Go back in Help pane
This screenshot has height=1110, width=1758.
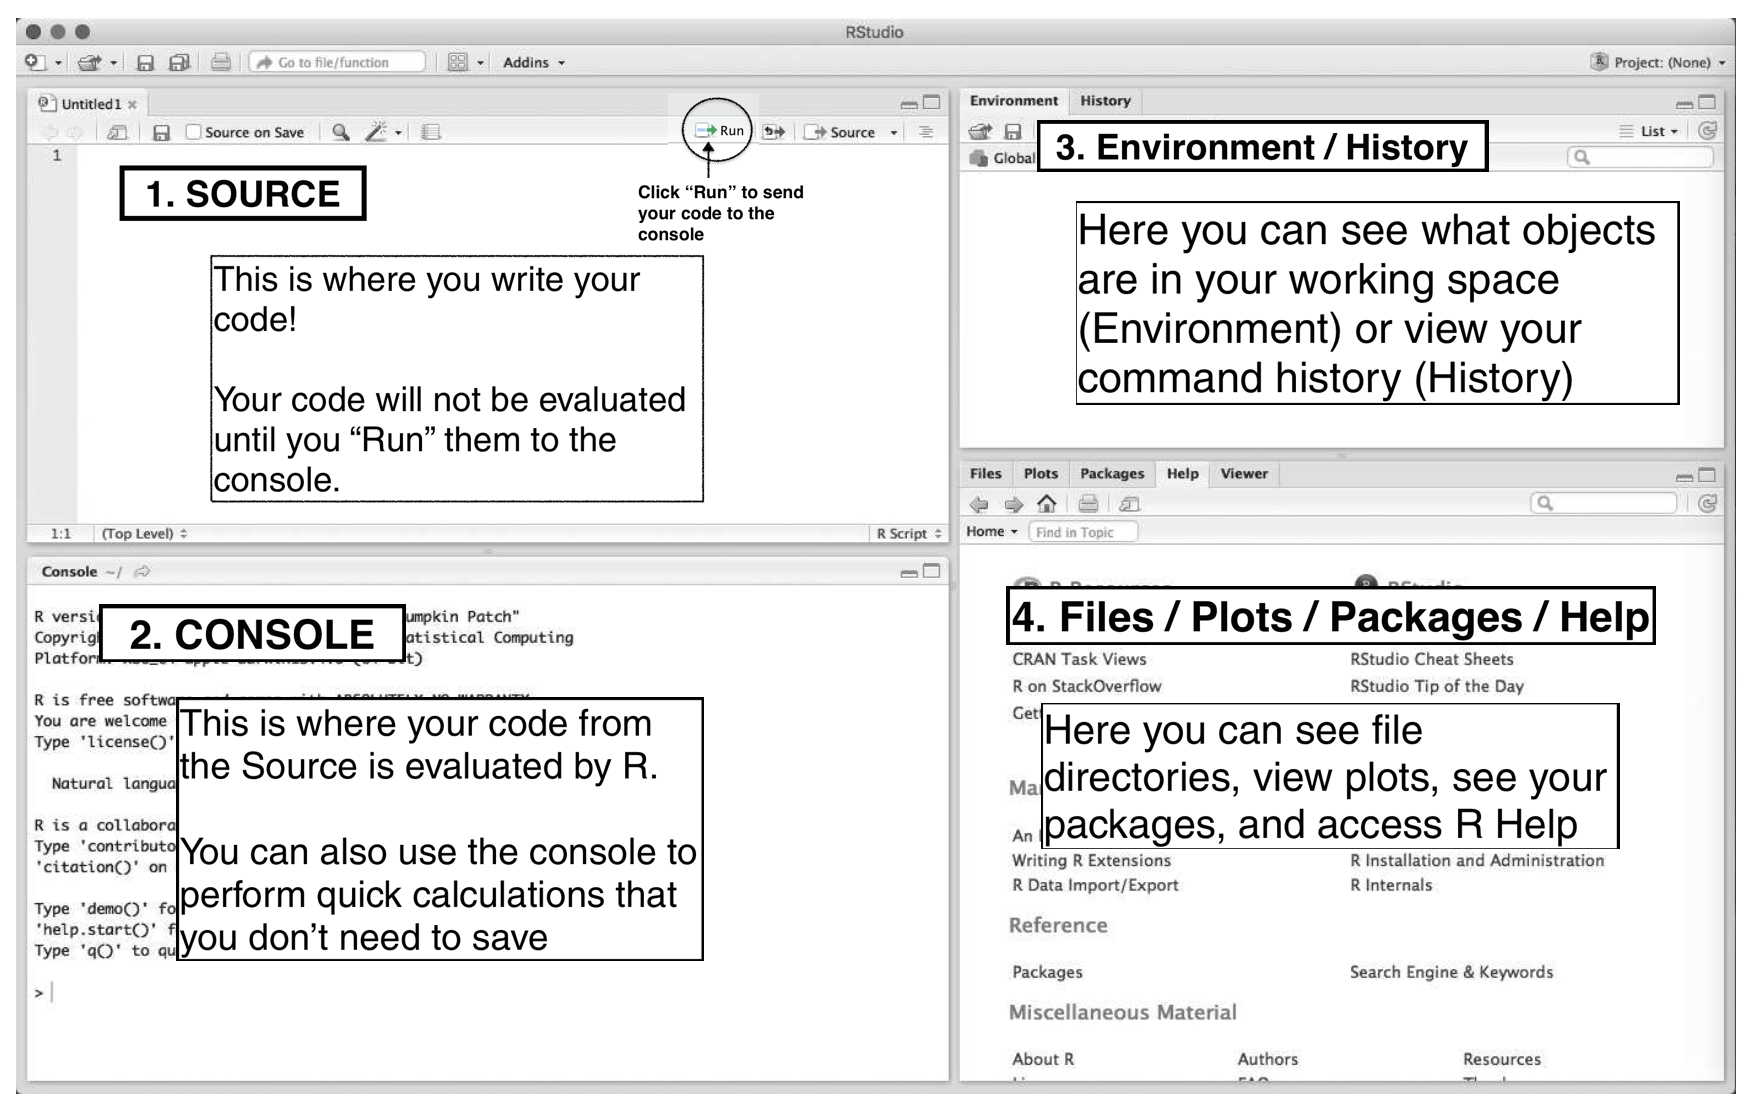coord(979,505)
